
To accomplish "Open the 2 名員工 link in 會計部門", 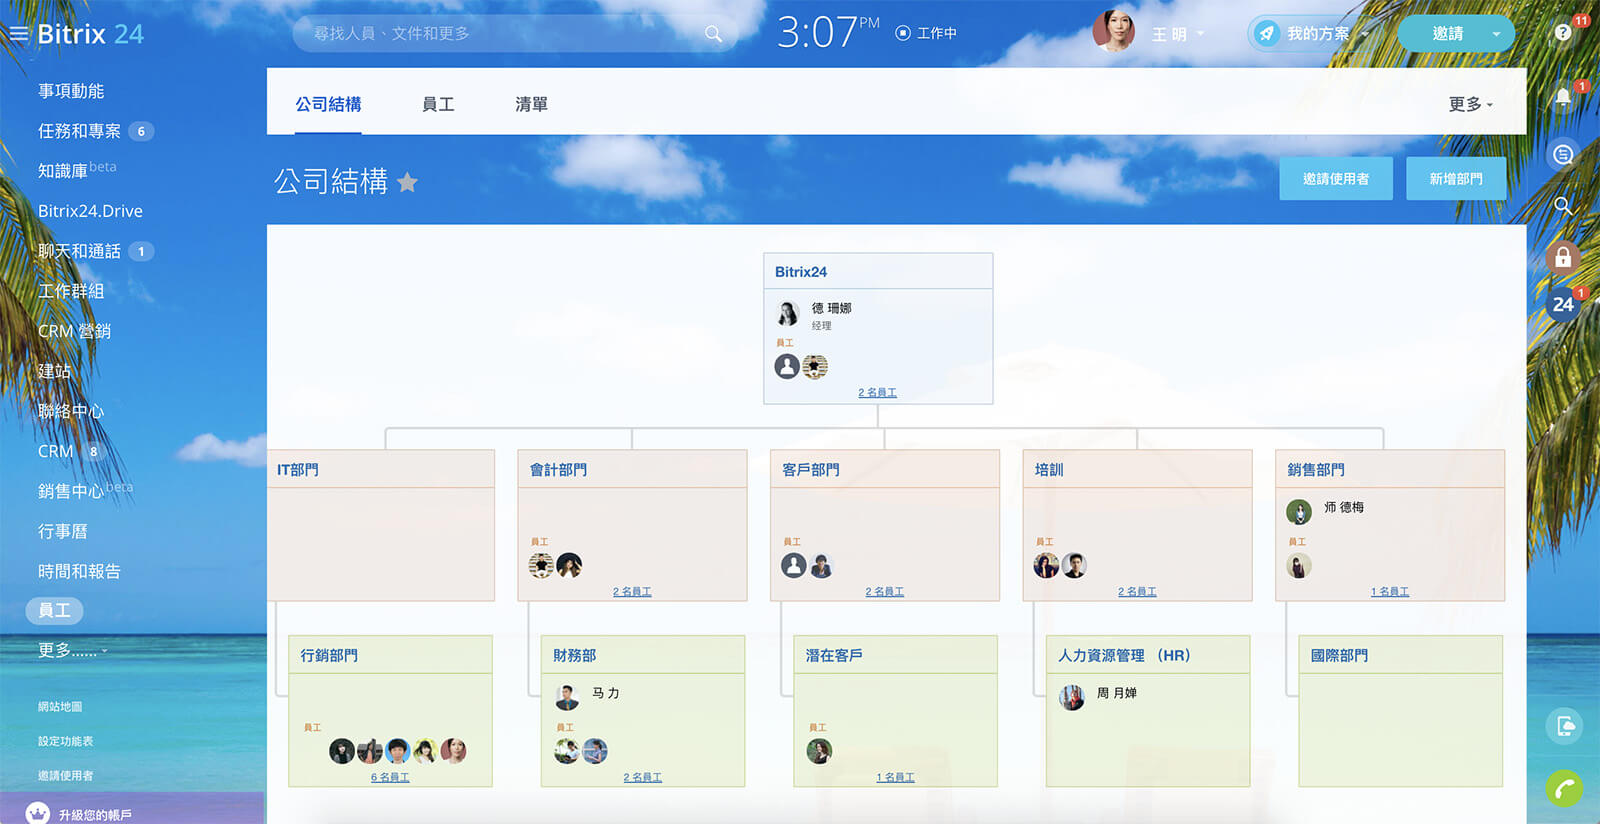I will point(632,591).
